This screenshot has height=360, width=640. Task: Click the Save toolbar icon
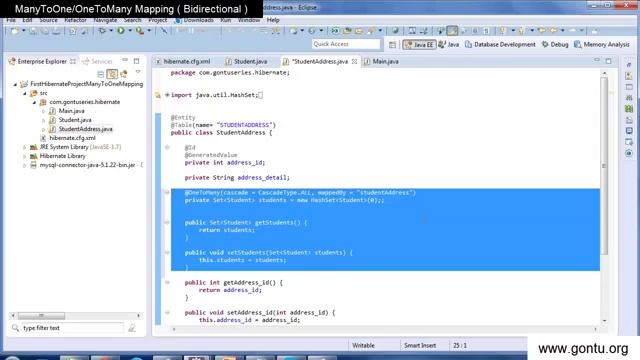[33, 31]
